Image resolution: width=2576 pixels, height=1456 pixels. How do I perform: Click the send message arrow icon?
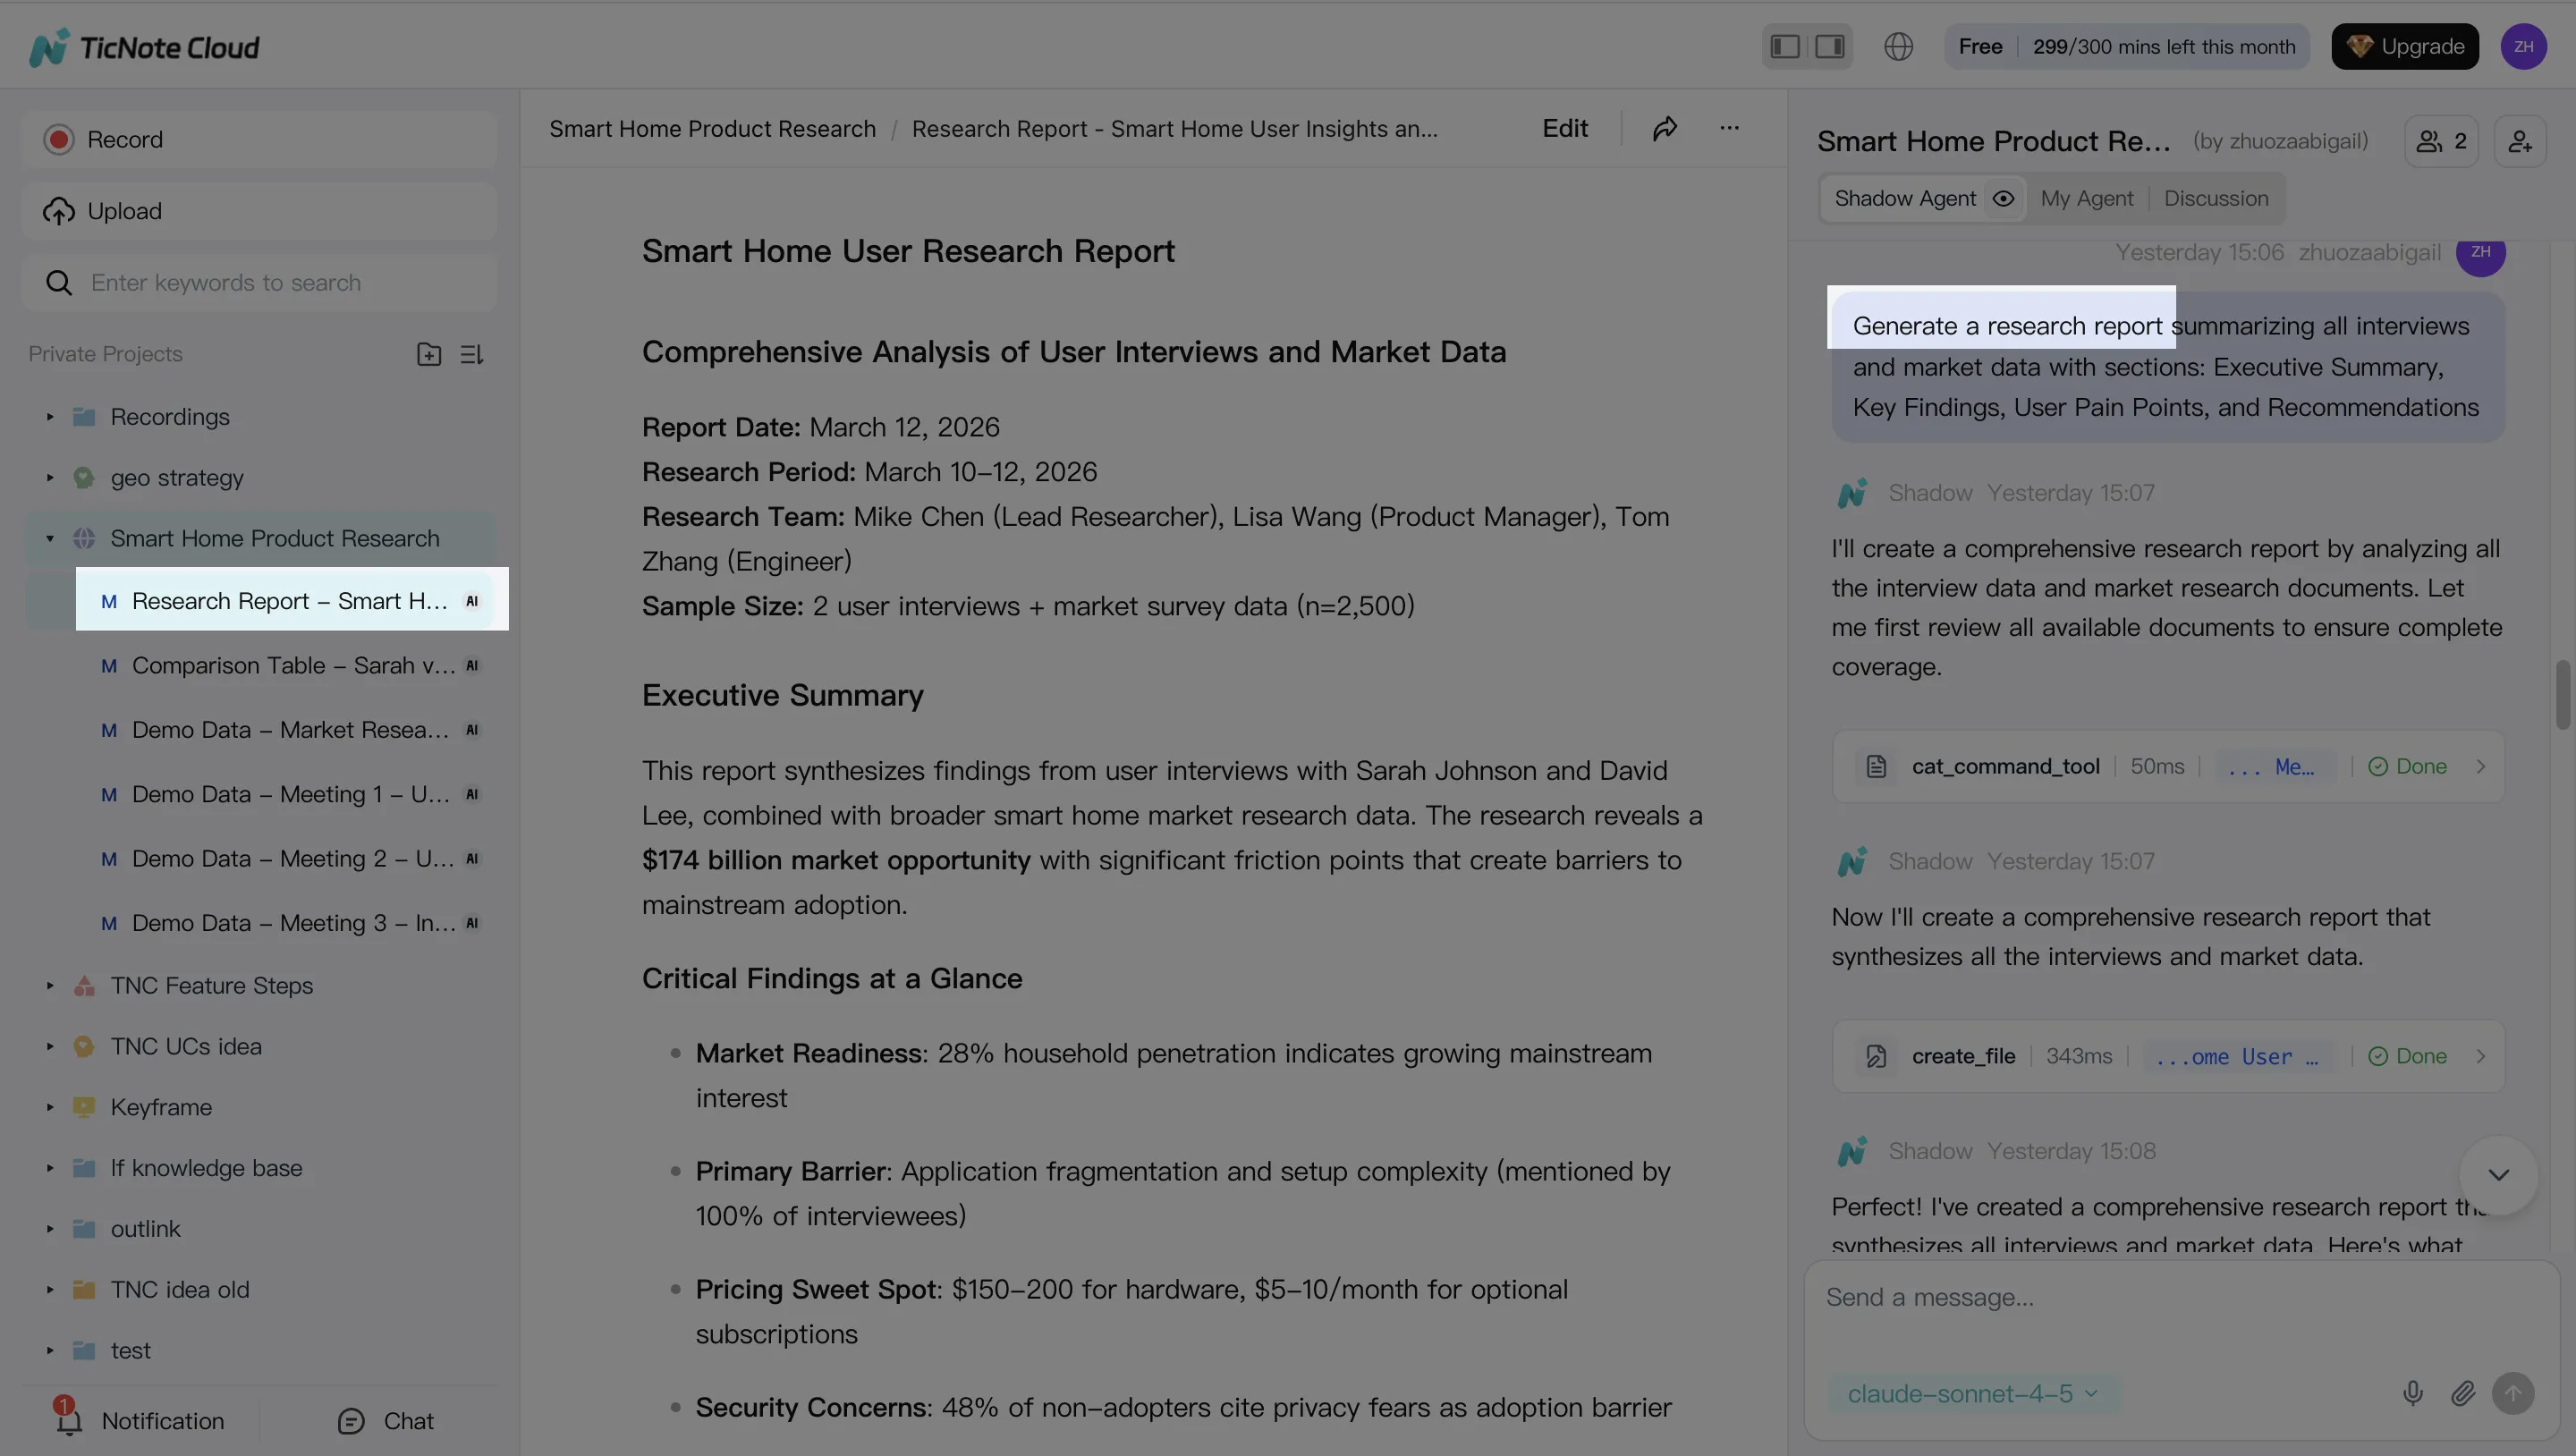(x=2515, y=1393)
